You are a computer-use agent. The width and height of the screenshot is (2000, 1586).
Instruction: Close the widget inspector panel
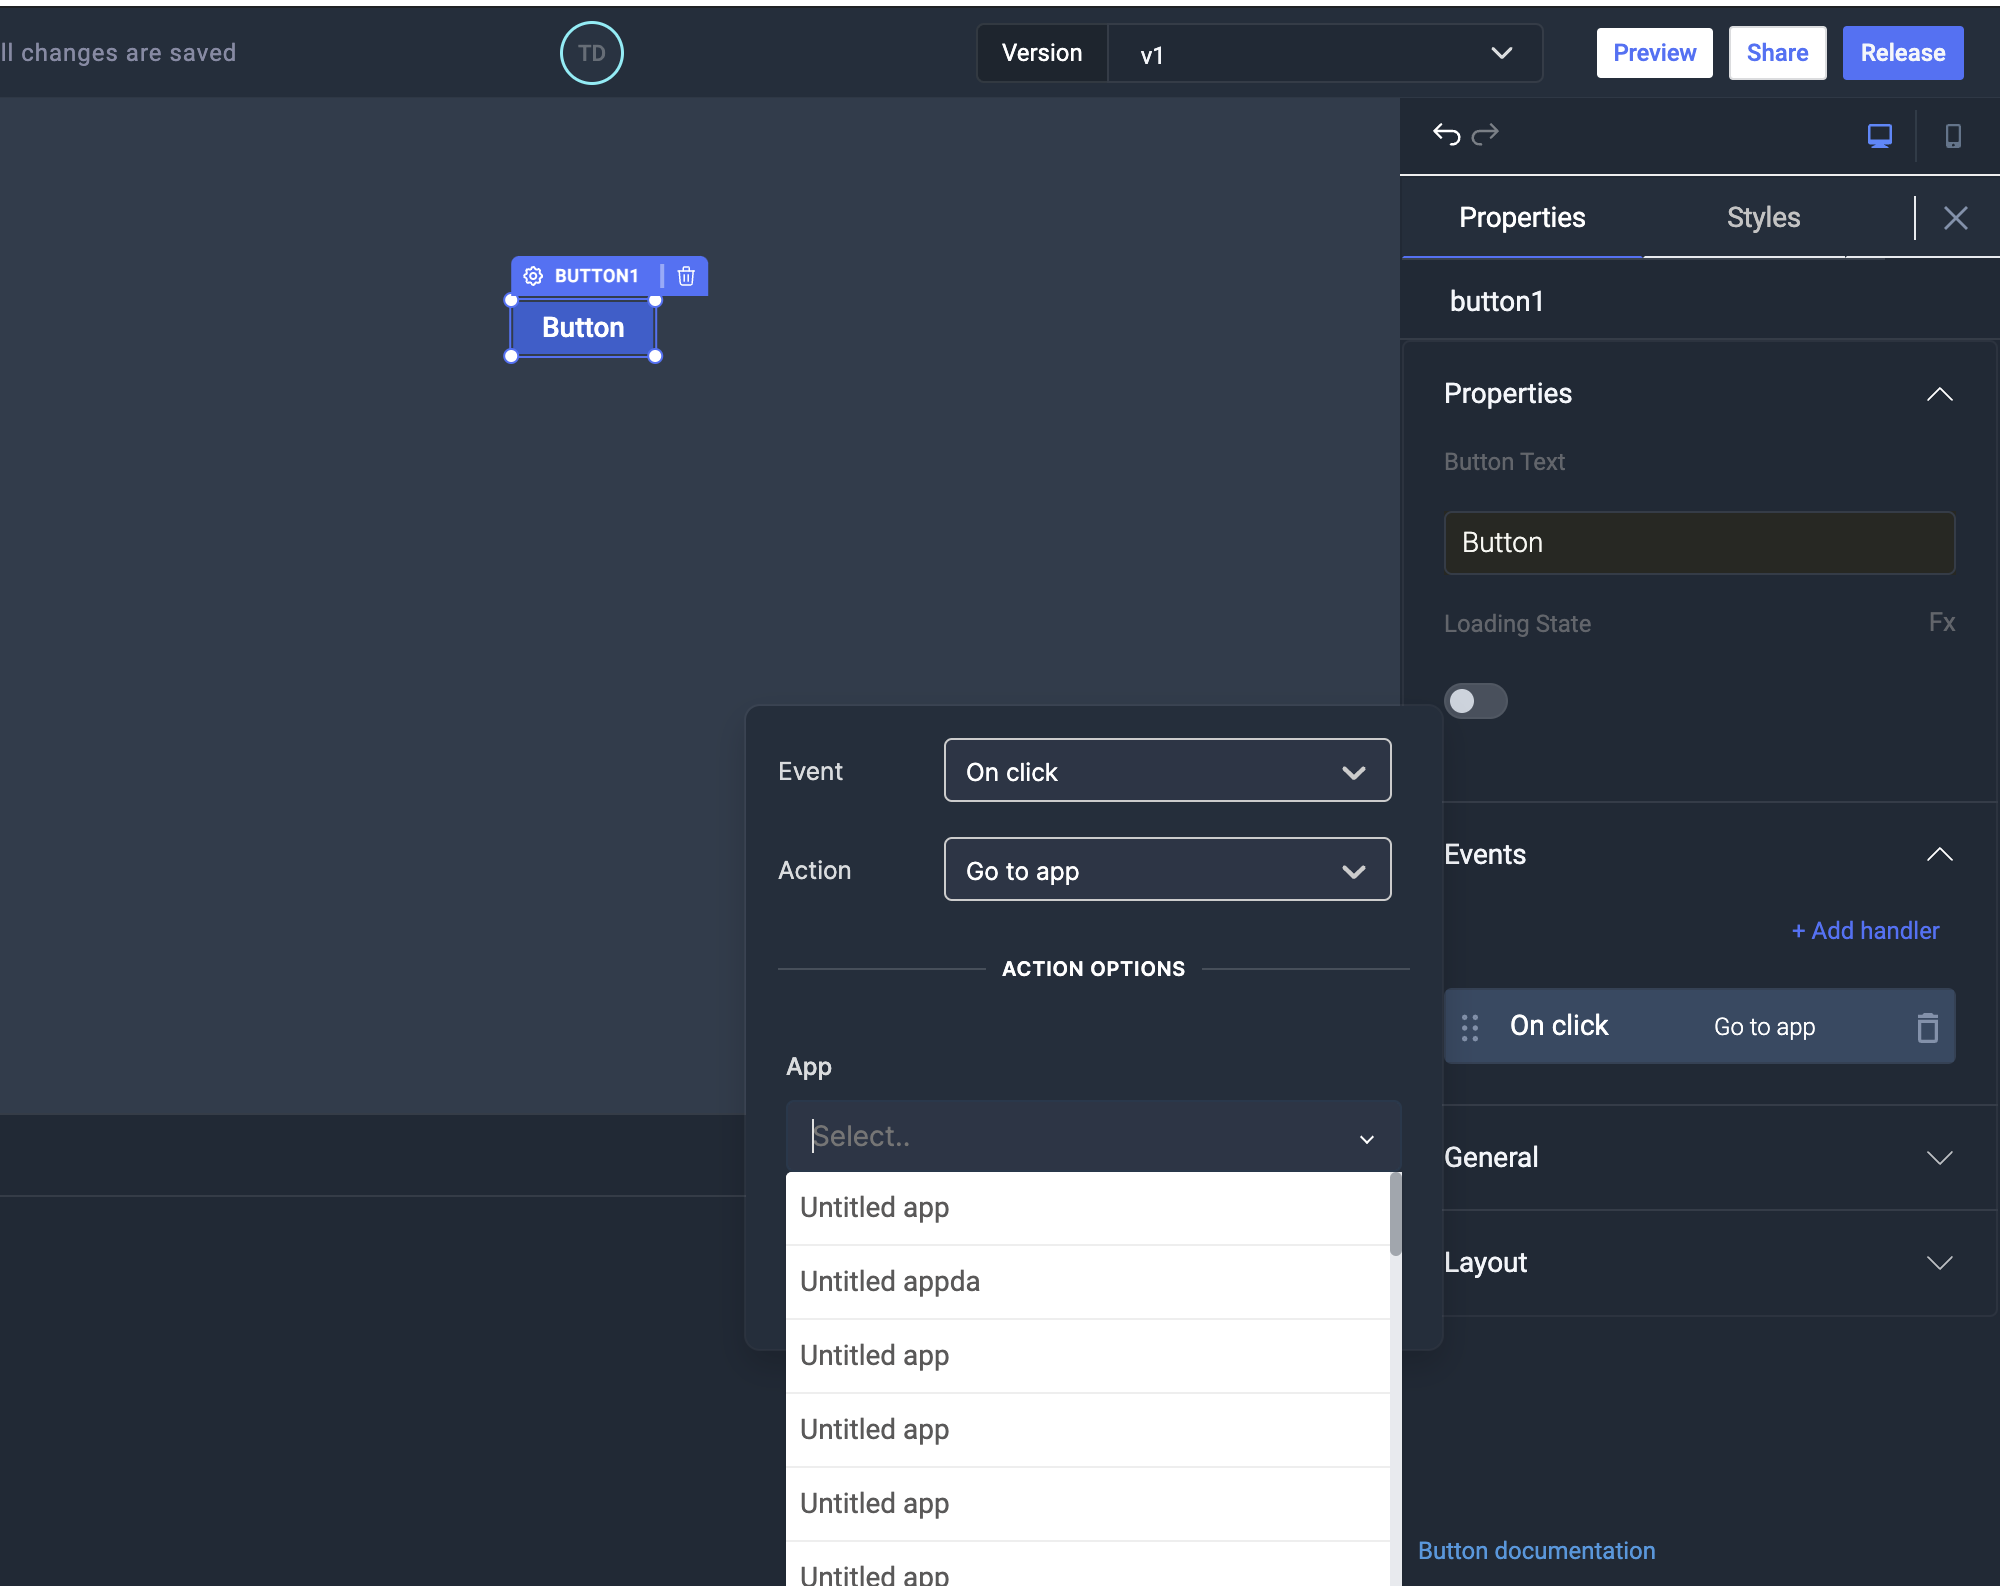tap(1955, 217)
